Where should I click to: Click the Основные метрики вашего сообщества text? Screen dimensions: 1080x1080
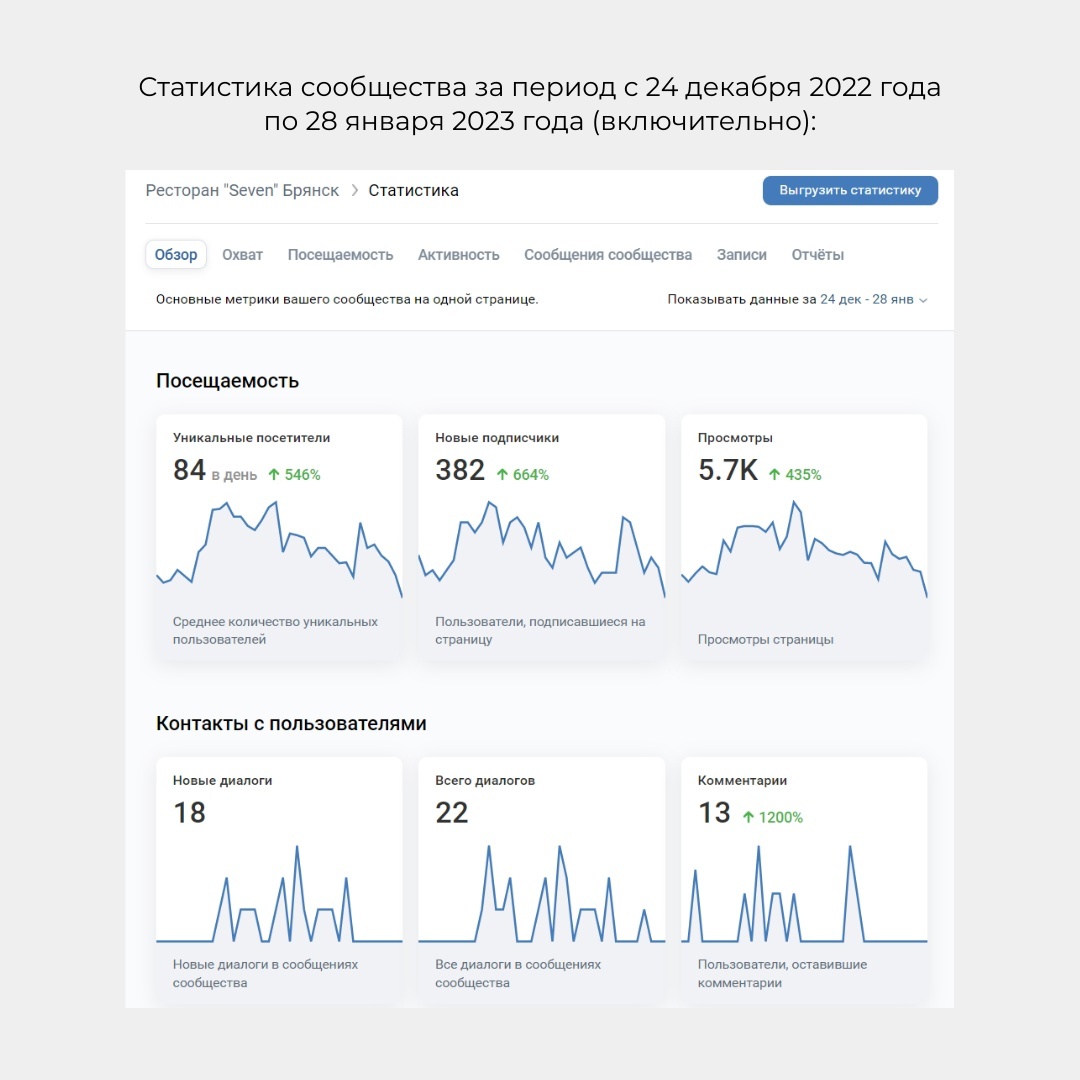pos(347,300)
